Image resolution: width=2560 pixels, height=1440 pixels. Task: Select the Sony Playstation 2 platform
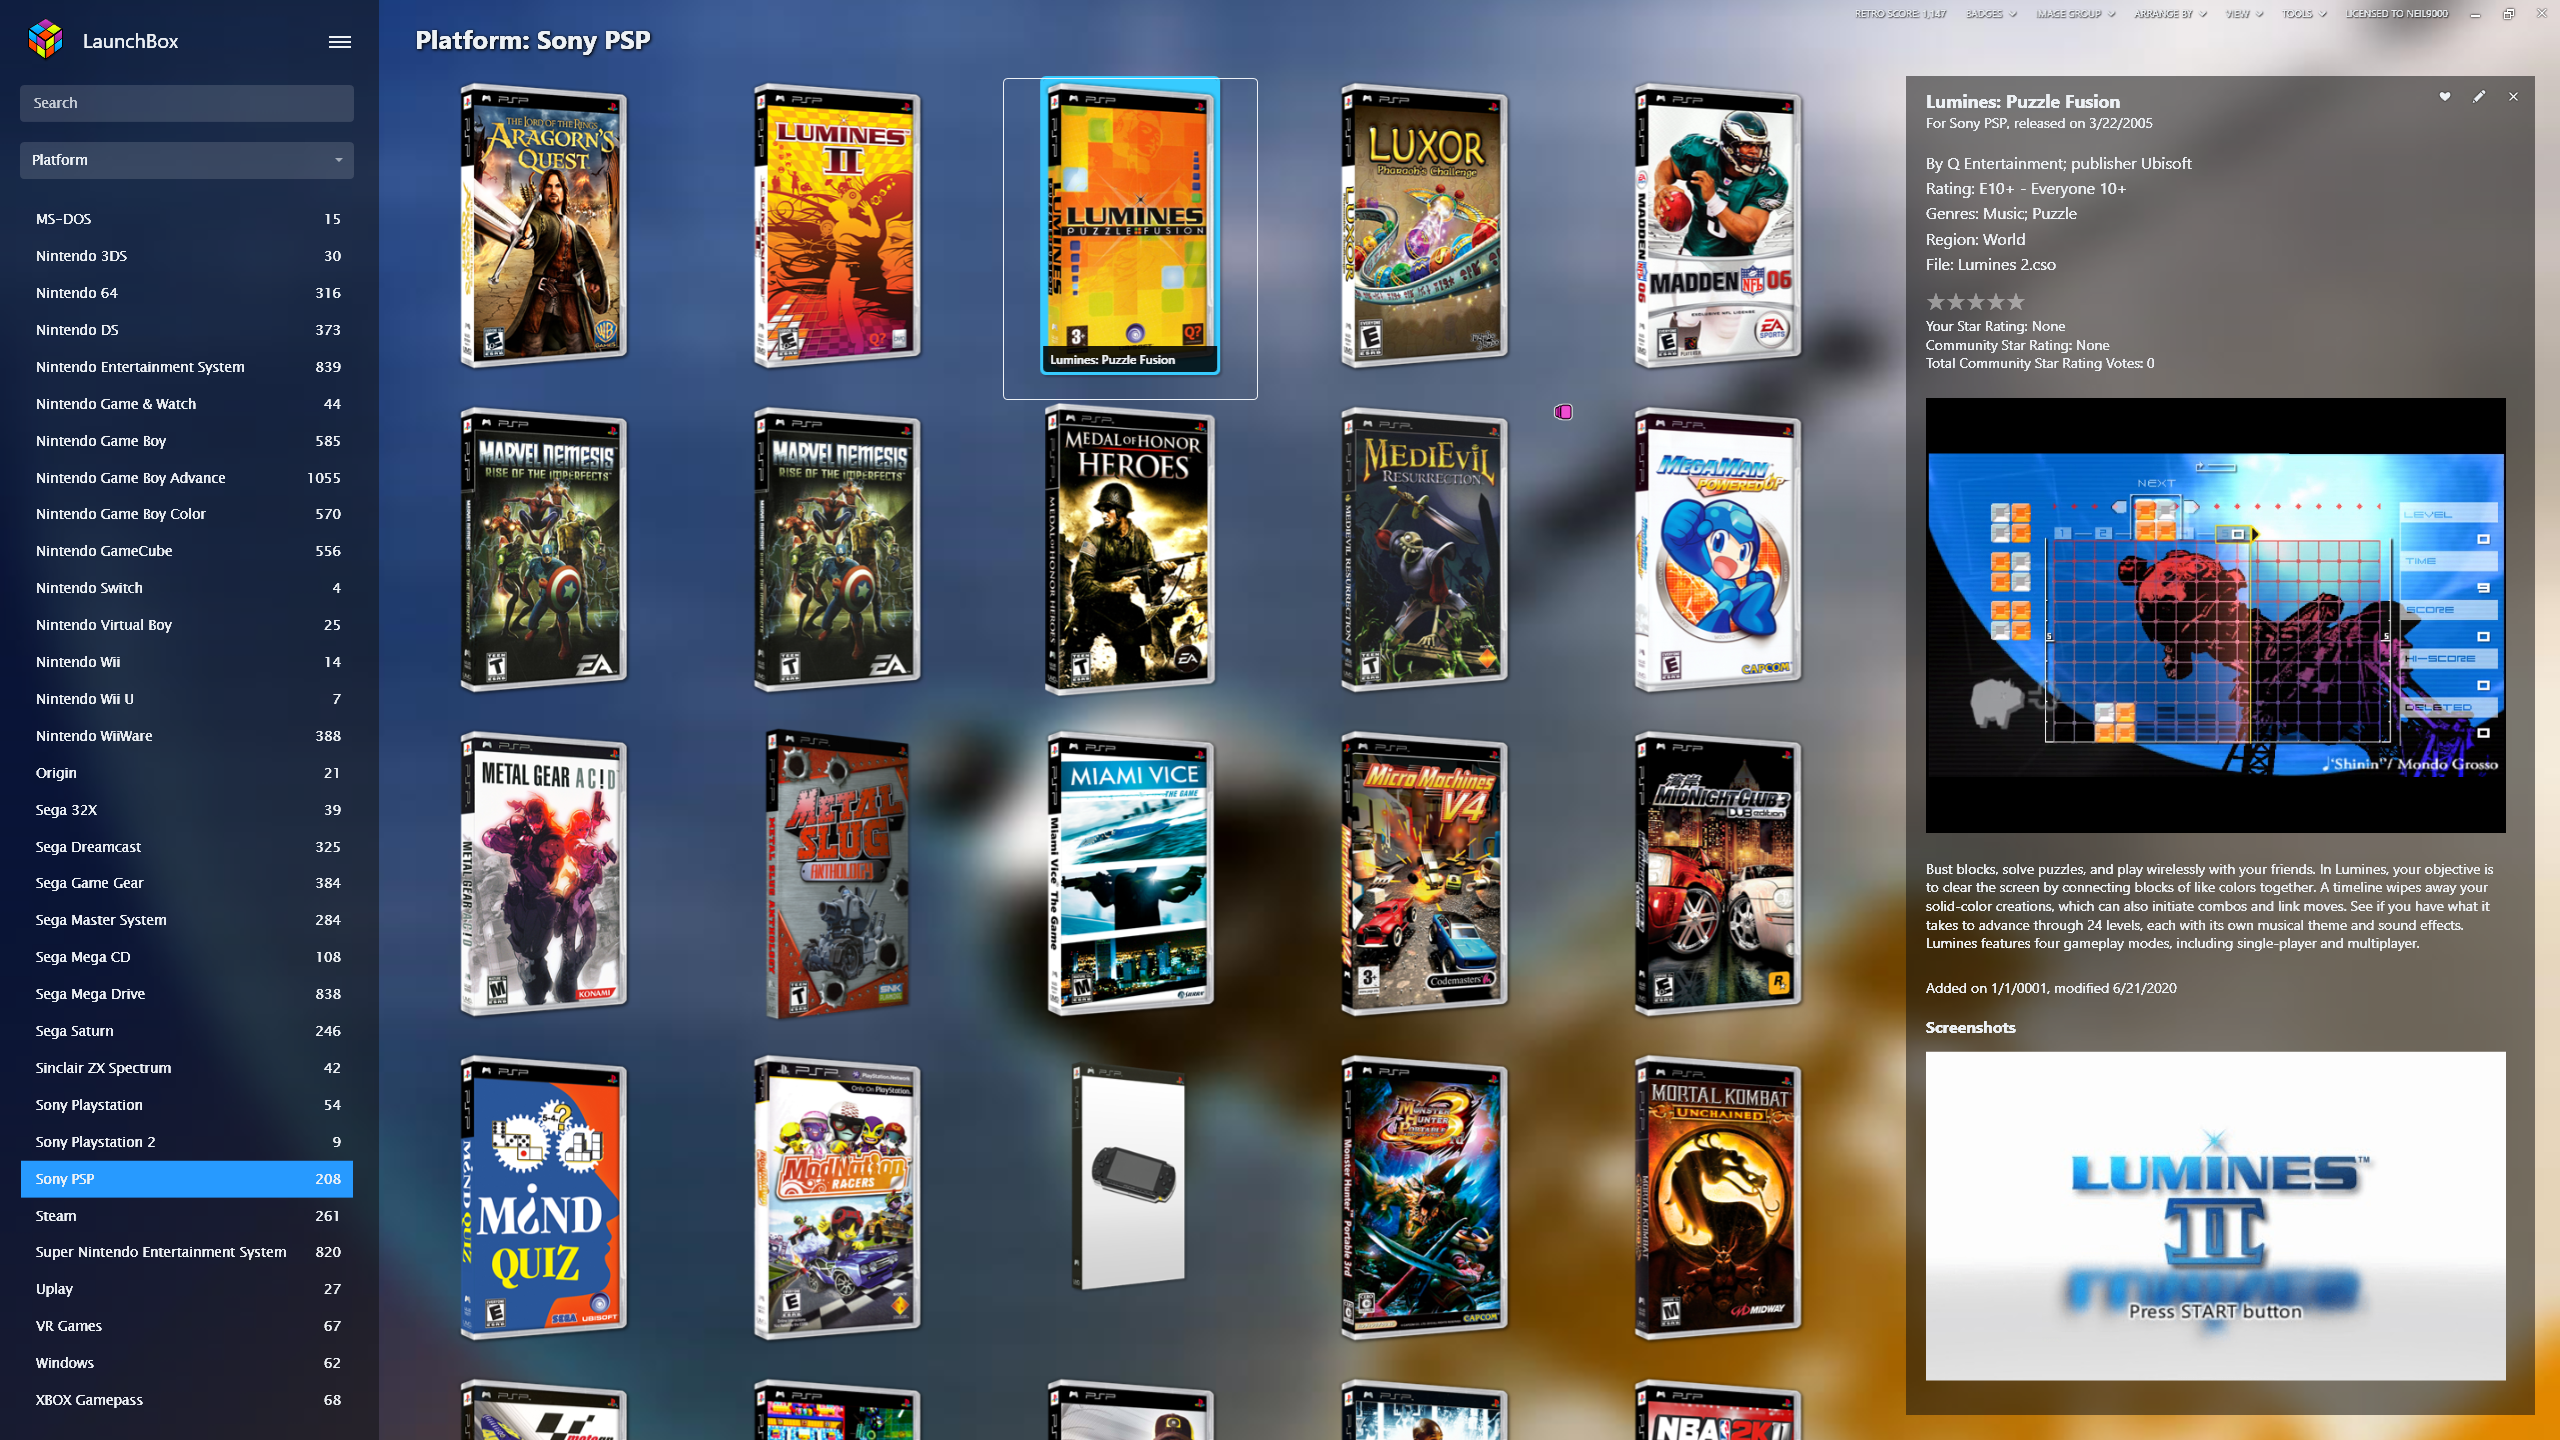pyautogui.click(x=187, y=1142)
